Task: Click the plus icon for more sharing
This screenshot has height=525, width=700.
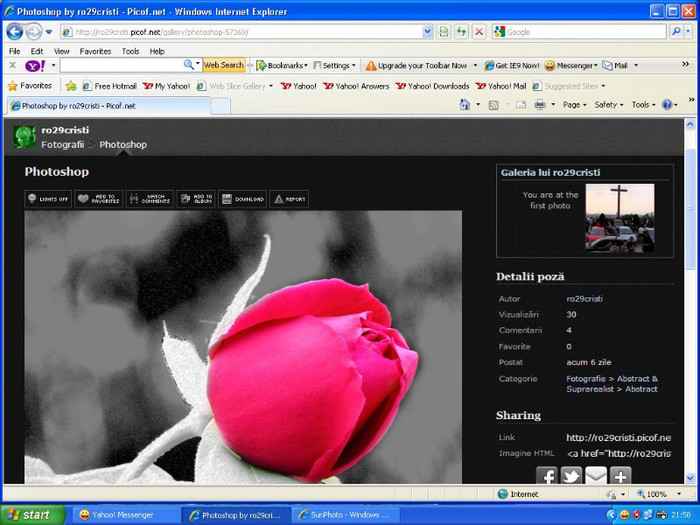Action: 621,476
